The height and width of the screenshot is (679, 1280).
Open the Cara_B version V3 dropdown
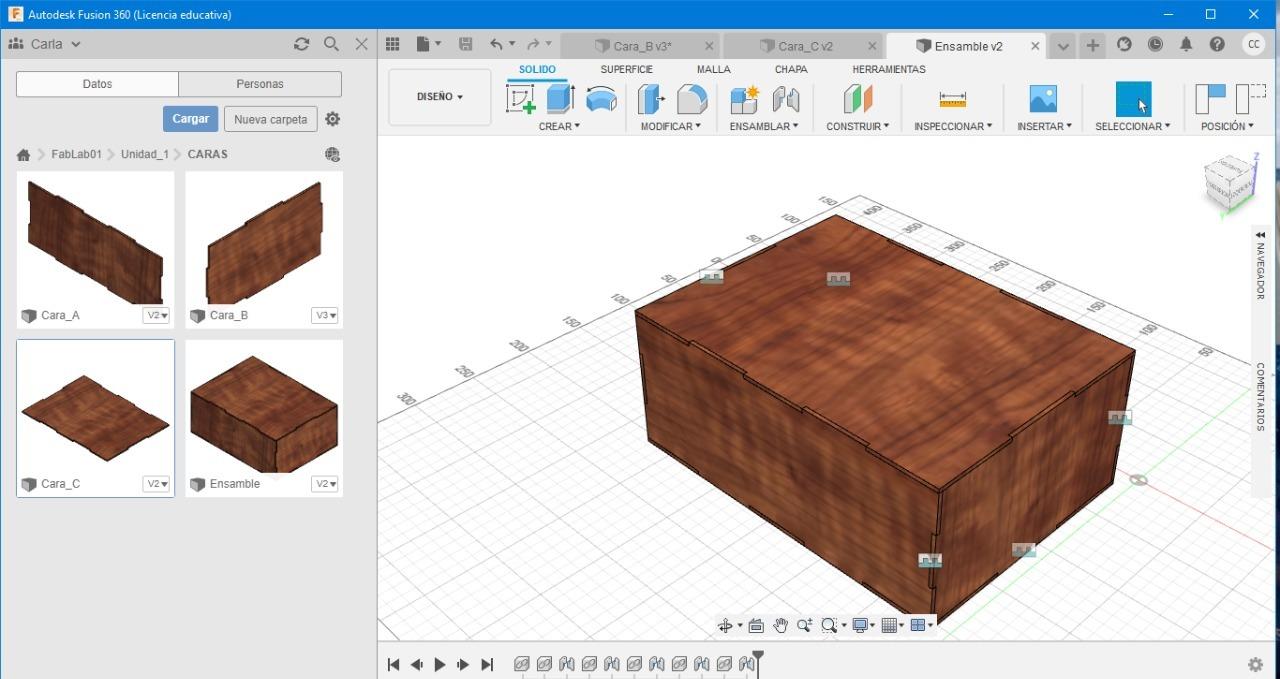pos(326,315)
